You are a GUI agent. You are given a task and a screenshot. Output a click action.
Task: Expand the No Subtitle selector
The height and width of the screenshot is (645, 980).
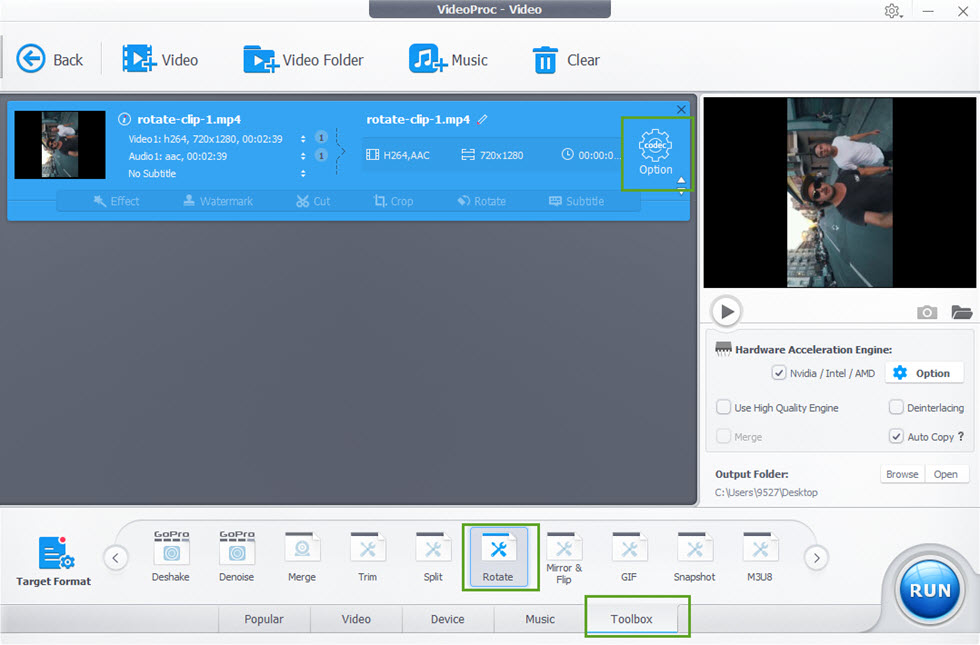(303, 174)
